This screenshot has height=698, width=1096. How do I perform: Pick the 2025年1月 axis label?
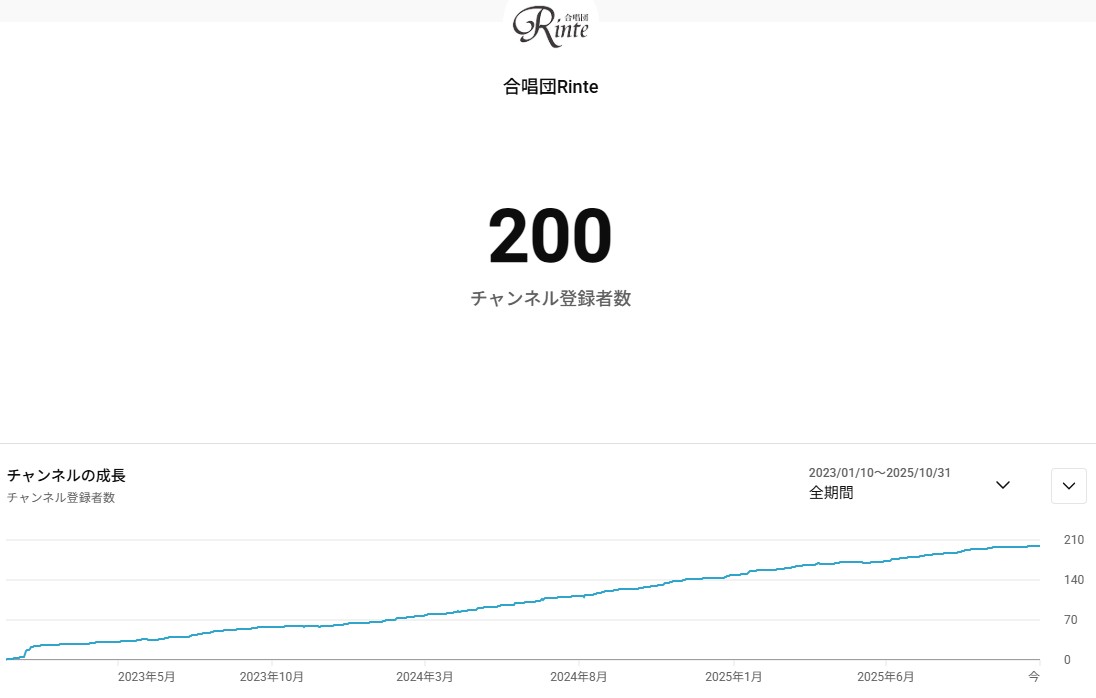point(733,677)
